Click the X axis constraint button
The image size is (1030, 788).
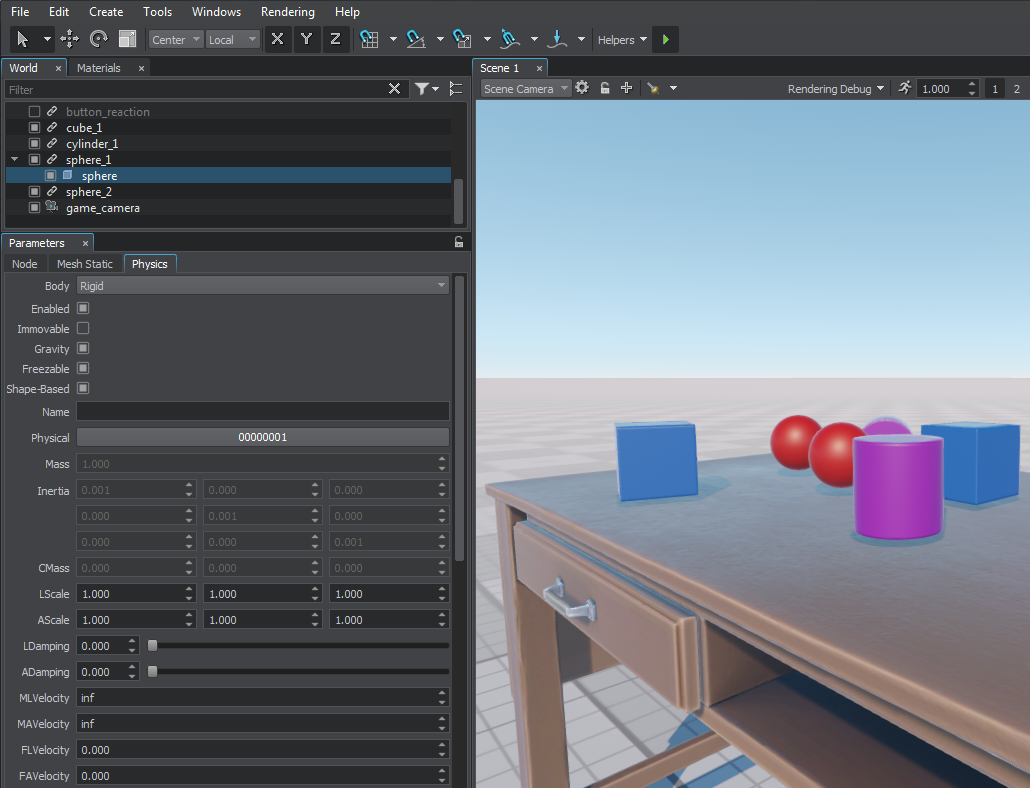pos(277,39)
